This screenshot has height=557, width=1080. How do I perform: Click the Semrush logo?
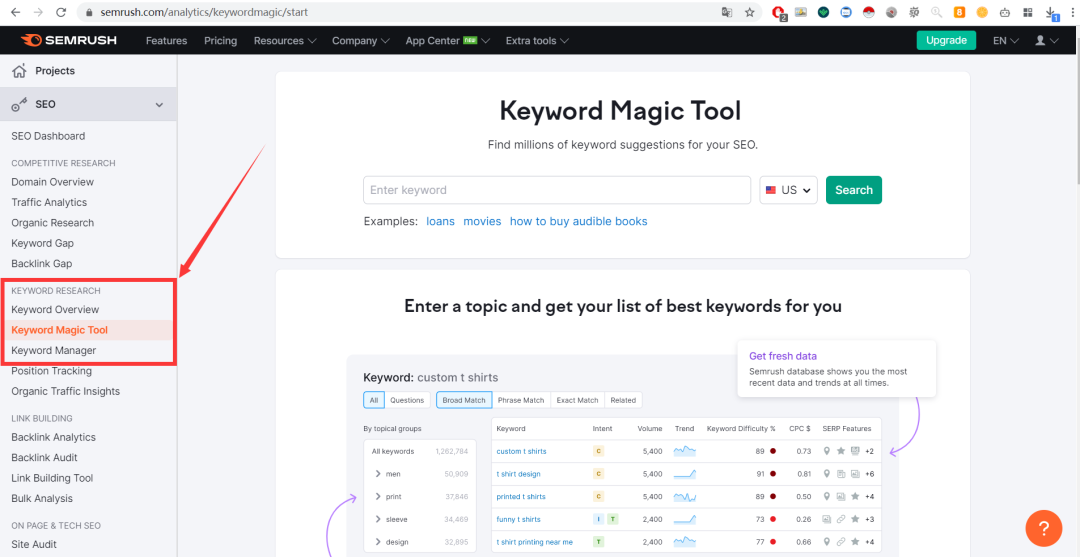[x=68, y=41]
